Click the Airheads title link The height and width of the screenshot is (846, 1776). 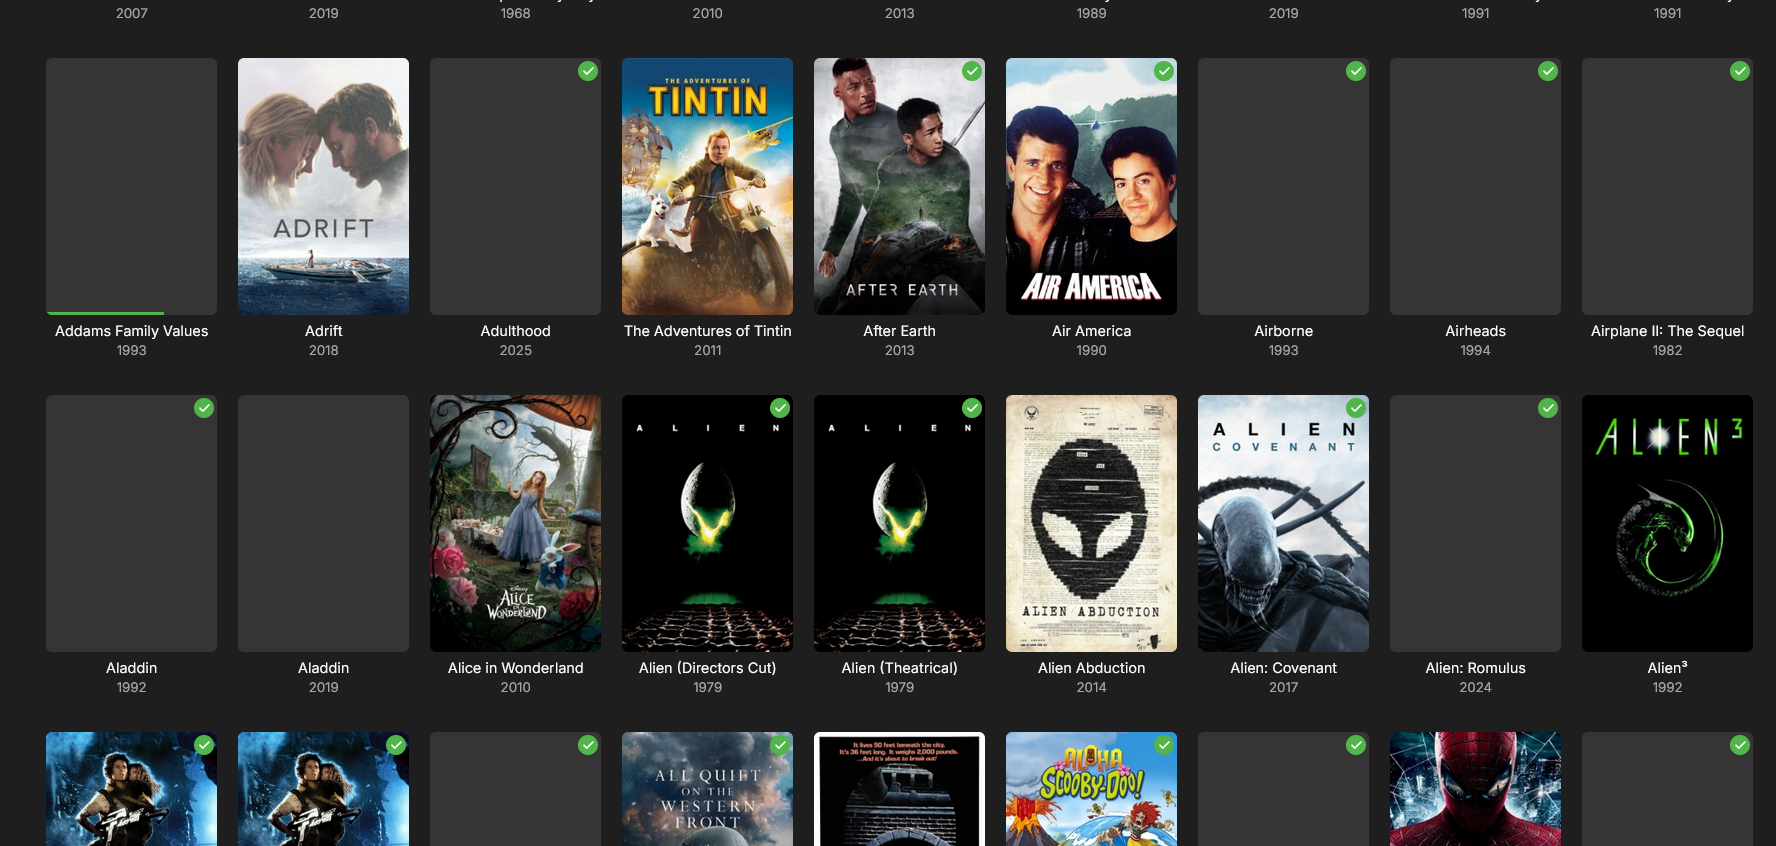click(1475, 331)
